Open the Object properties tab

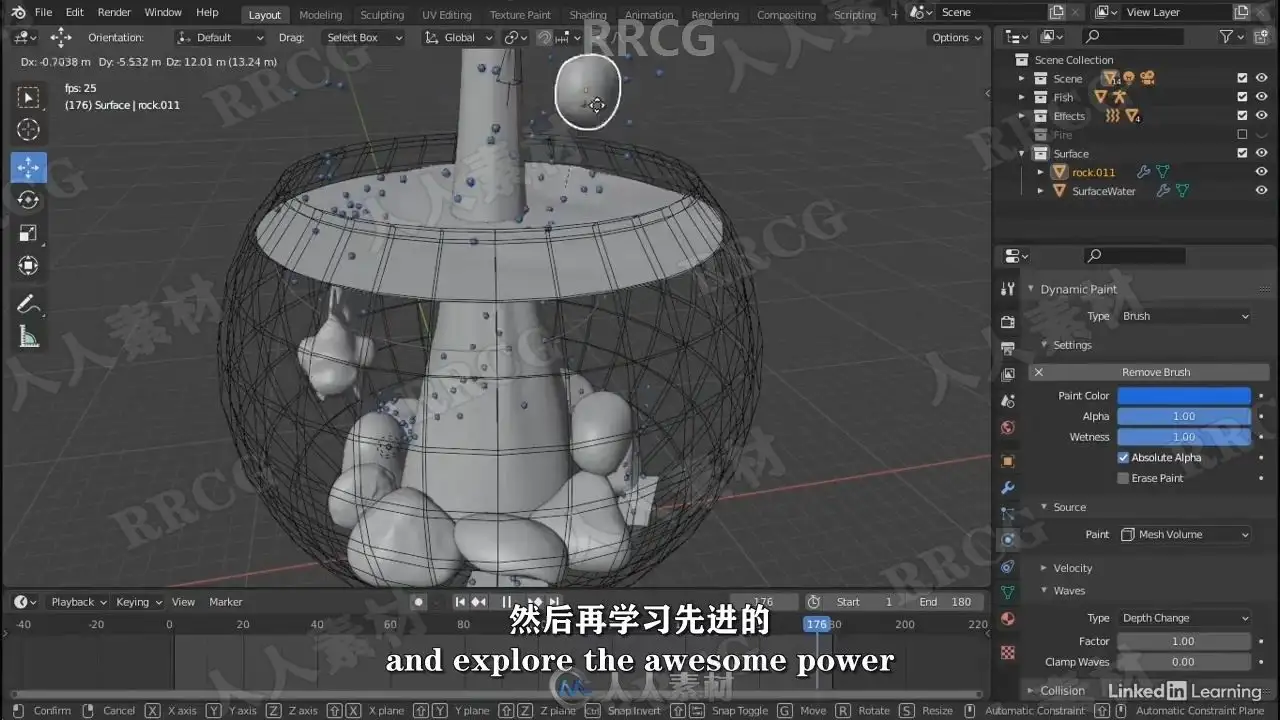click(x=1008, y=461)
